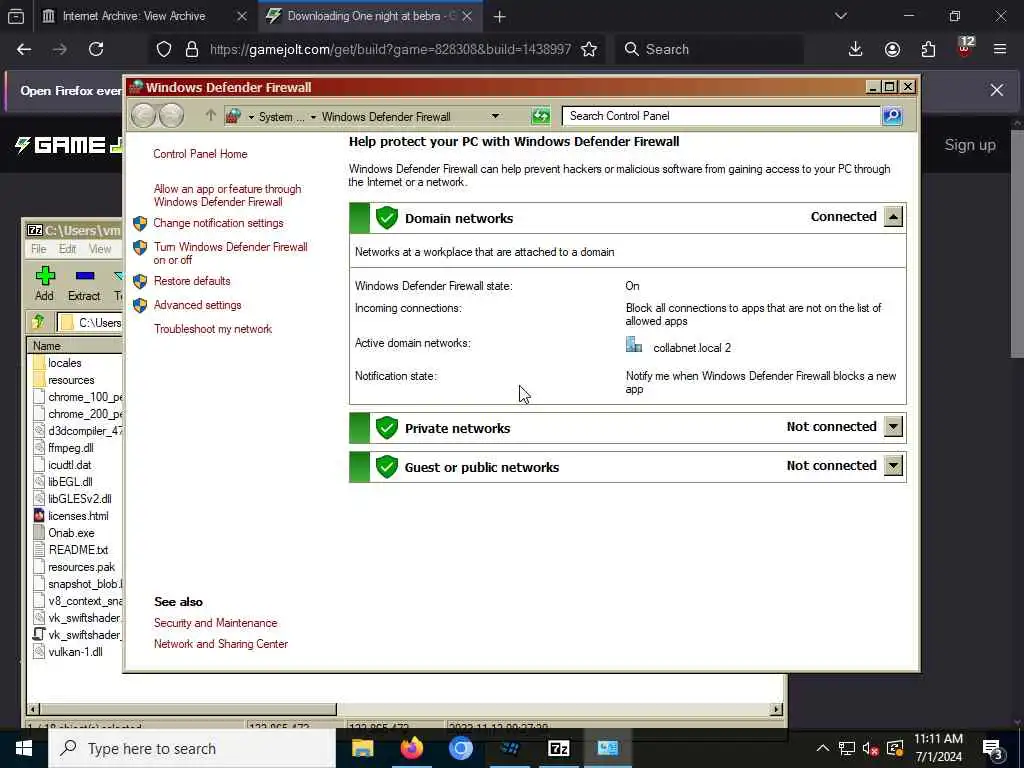
Task: Click the tracking protection shield icon
Action: pos(164,49)
